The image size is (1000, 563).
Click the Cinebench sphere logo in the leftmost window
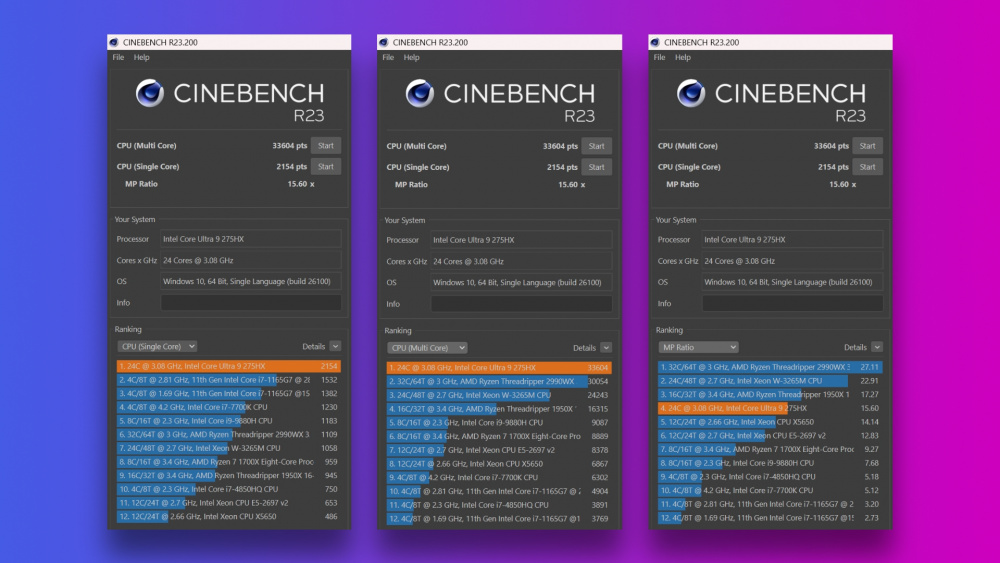[x=150, y=93]
